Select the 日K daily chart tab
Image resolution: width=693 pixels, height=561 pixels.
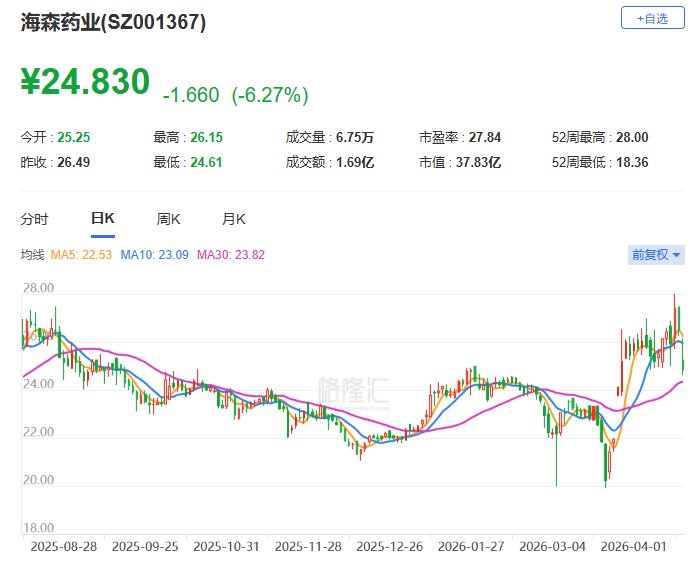tap(103, 218)
